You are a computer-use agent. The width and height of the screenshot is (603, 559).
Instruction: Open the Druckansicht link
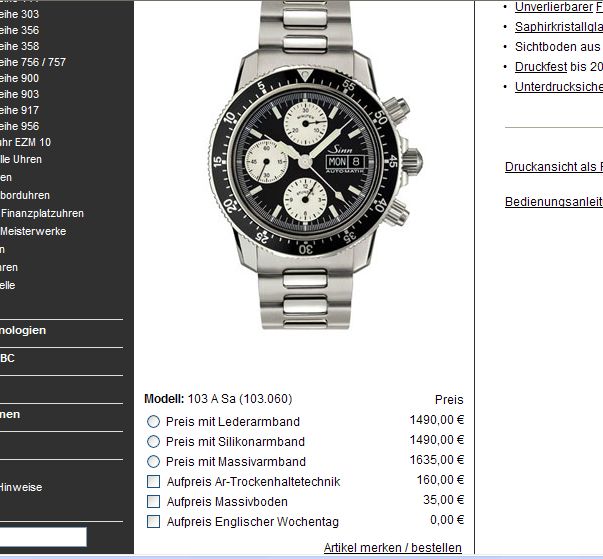pyautogui.click(x=554, y=166)
